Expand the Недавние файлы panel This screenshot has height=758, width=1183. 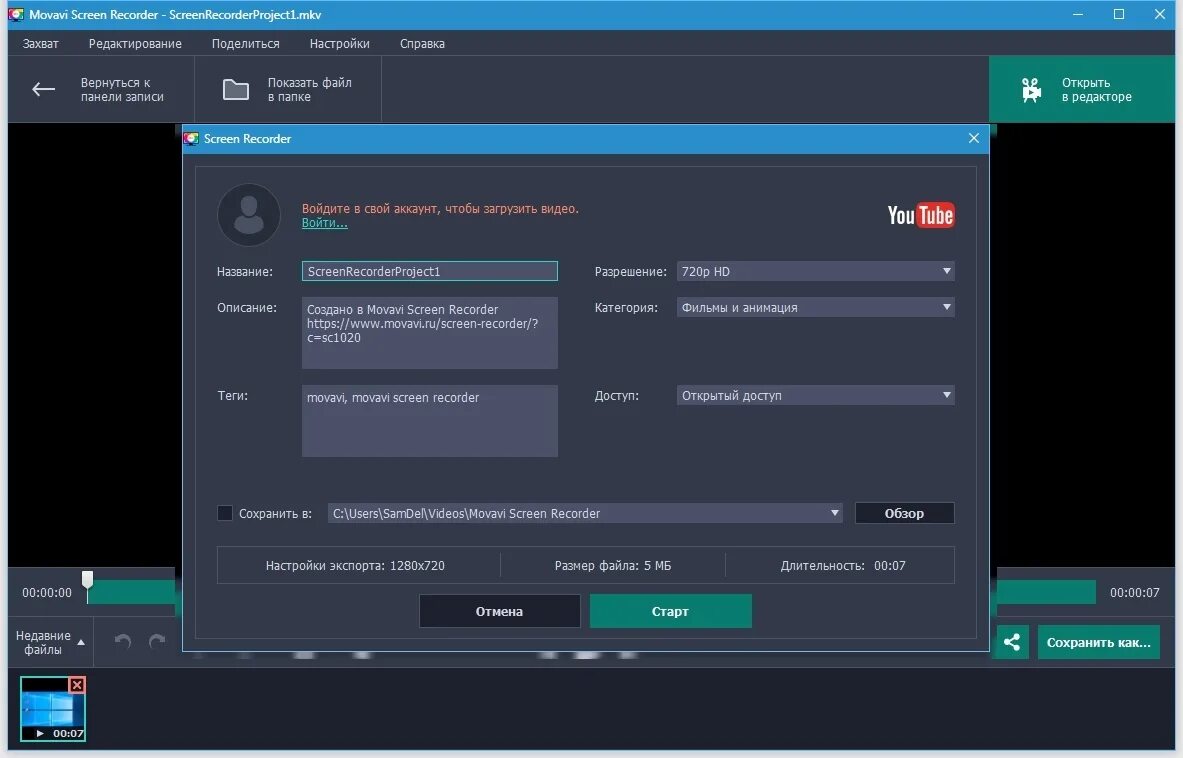(x=51, y=643)
